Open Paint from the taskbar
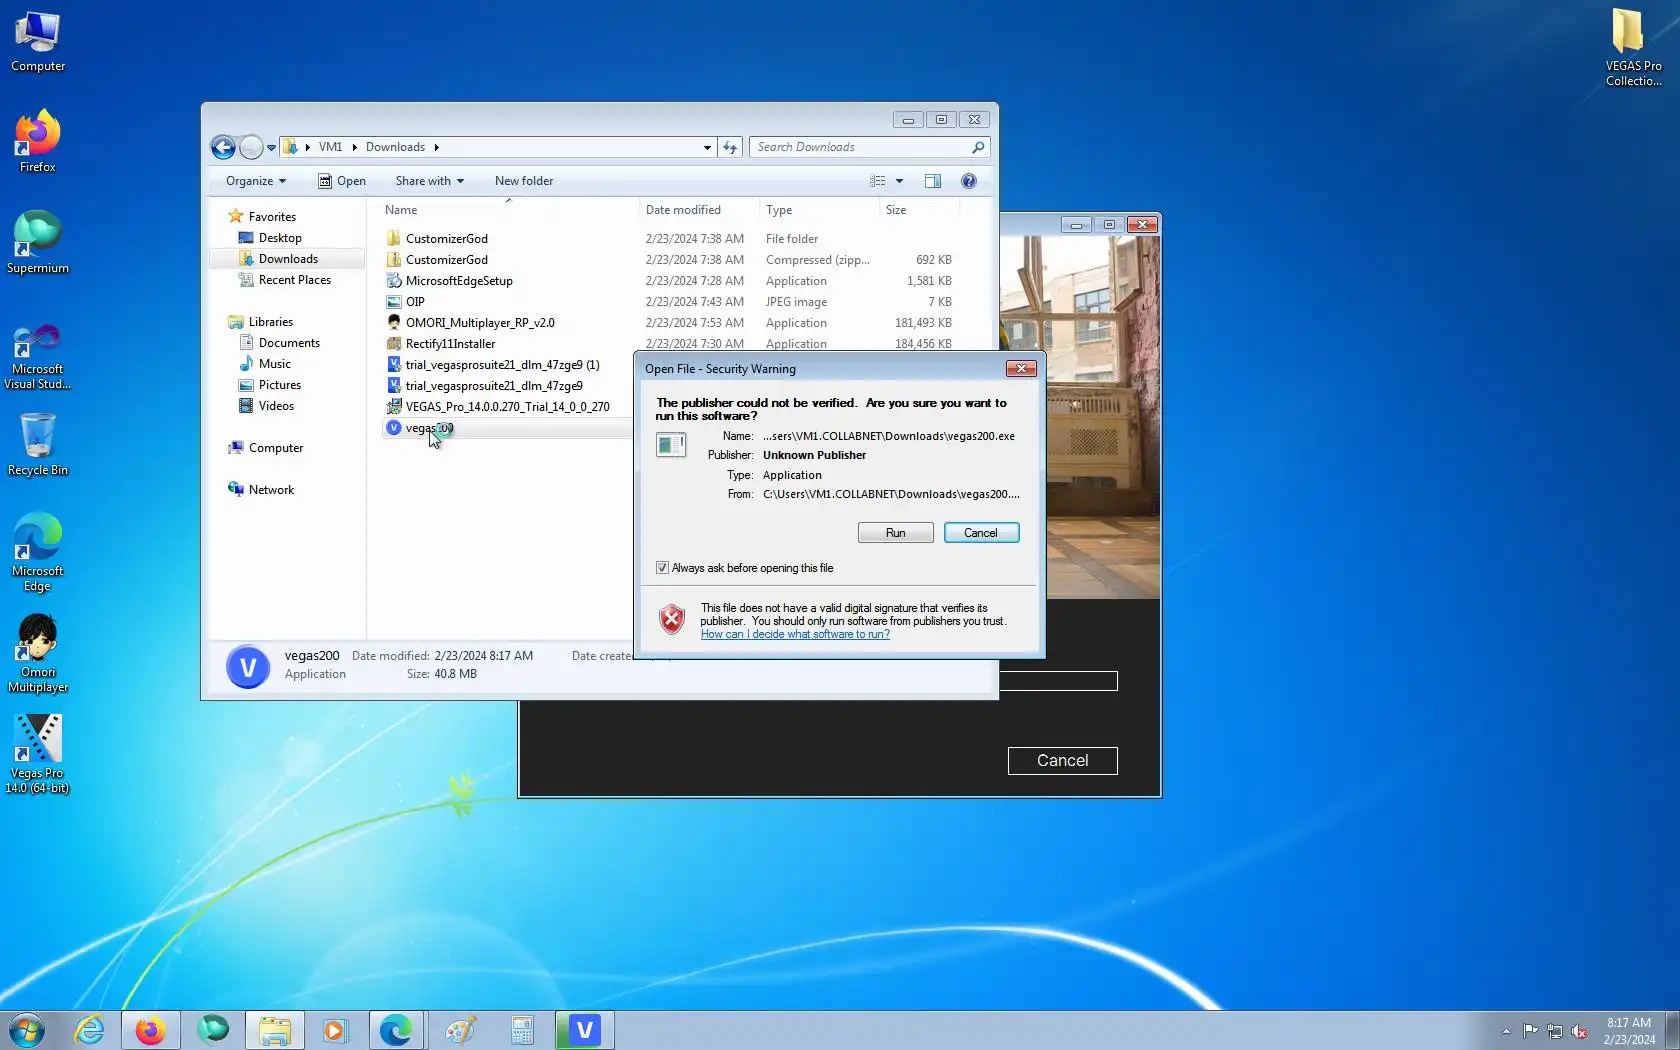 coord(460,1030)
